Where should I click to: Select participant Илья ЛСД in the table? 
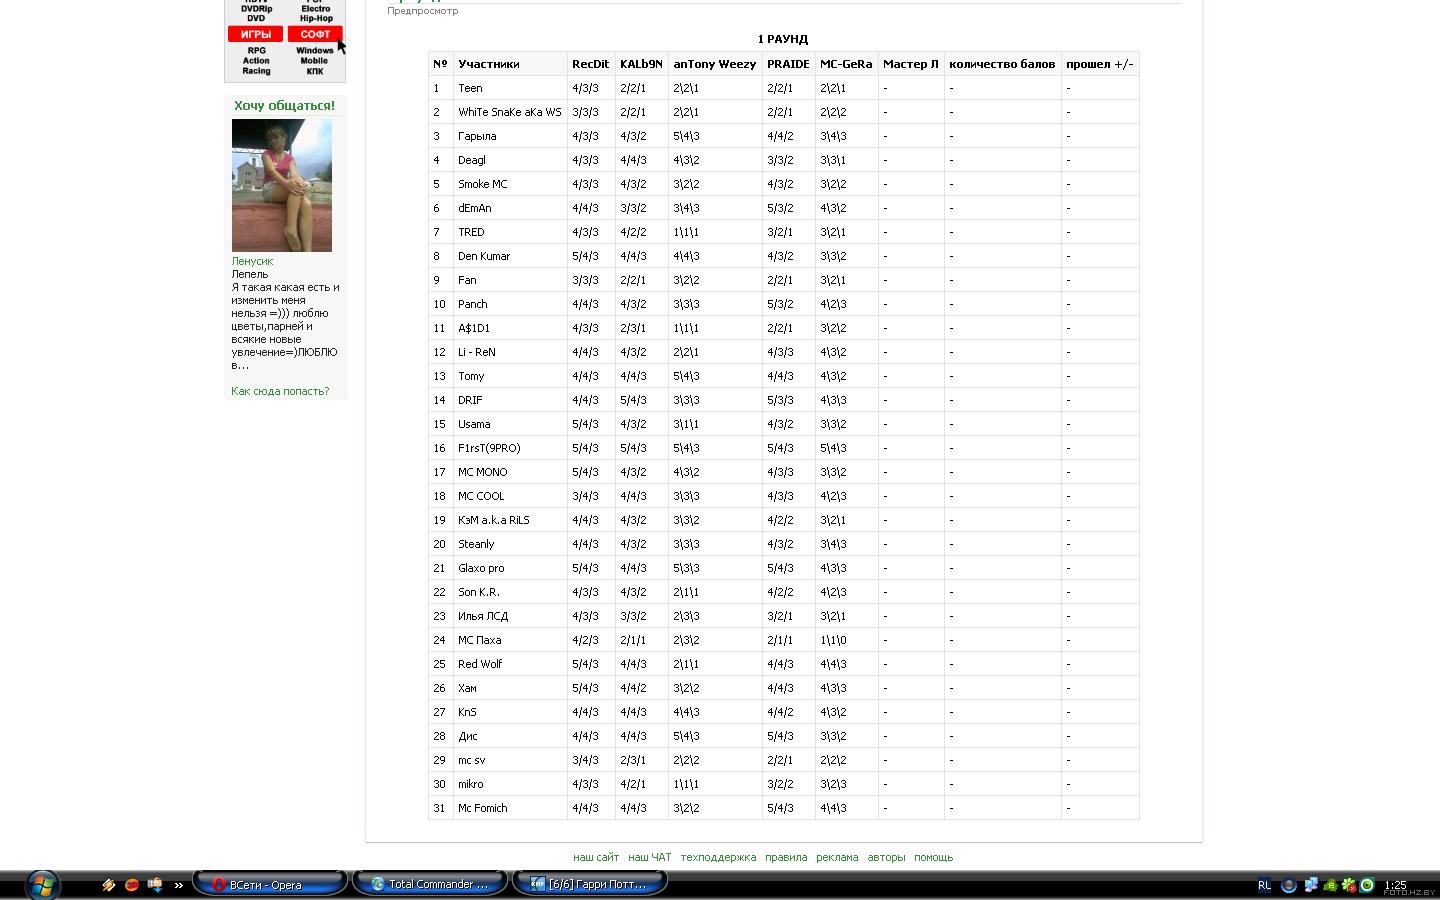[x=483, y=616]
